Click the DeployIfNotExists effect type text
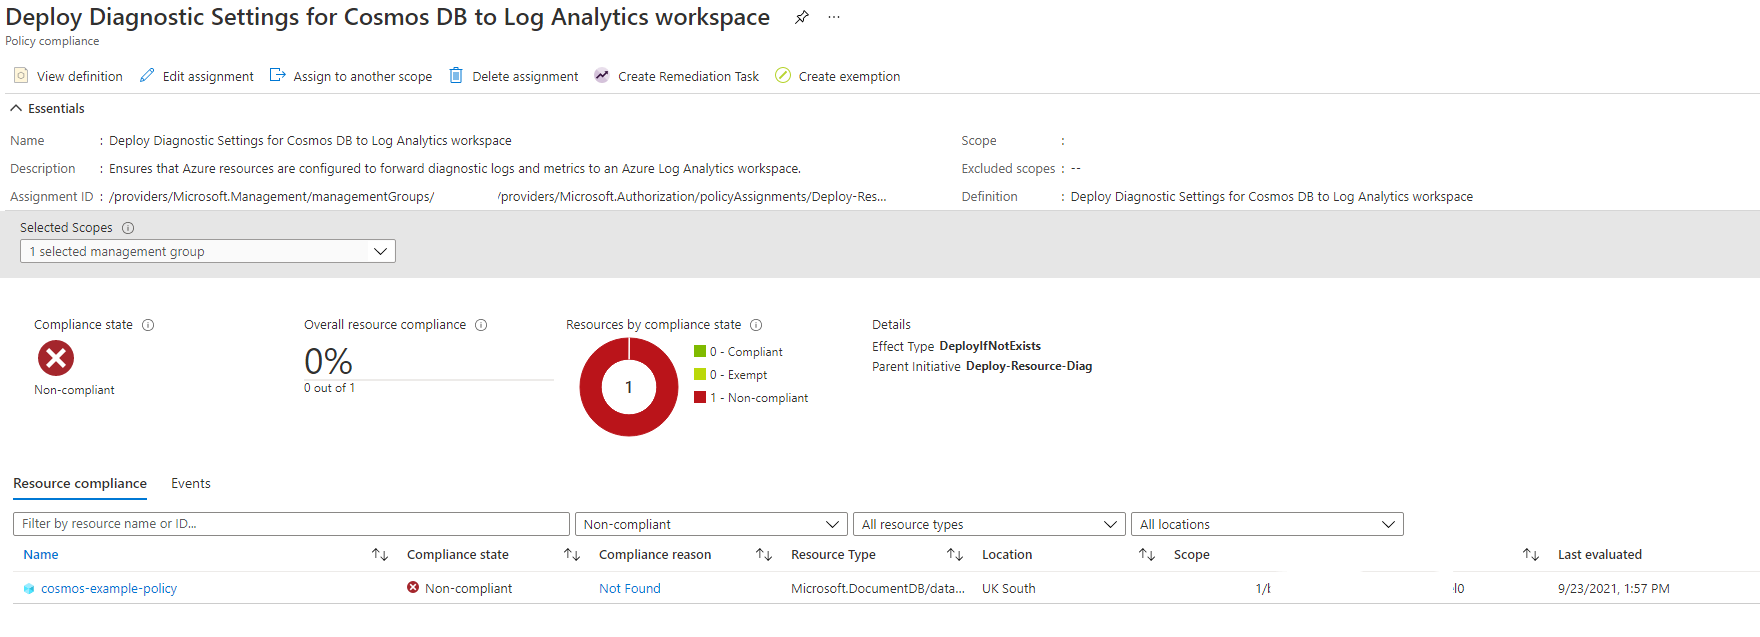Image resolution: width=1760 pixels, height=637 pixels. pos(990,346)
